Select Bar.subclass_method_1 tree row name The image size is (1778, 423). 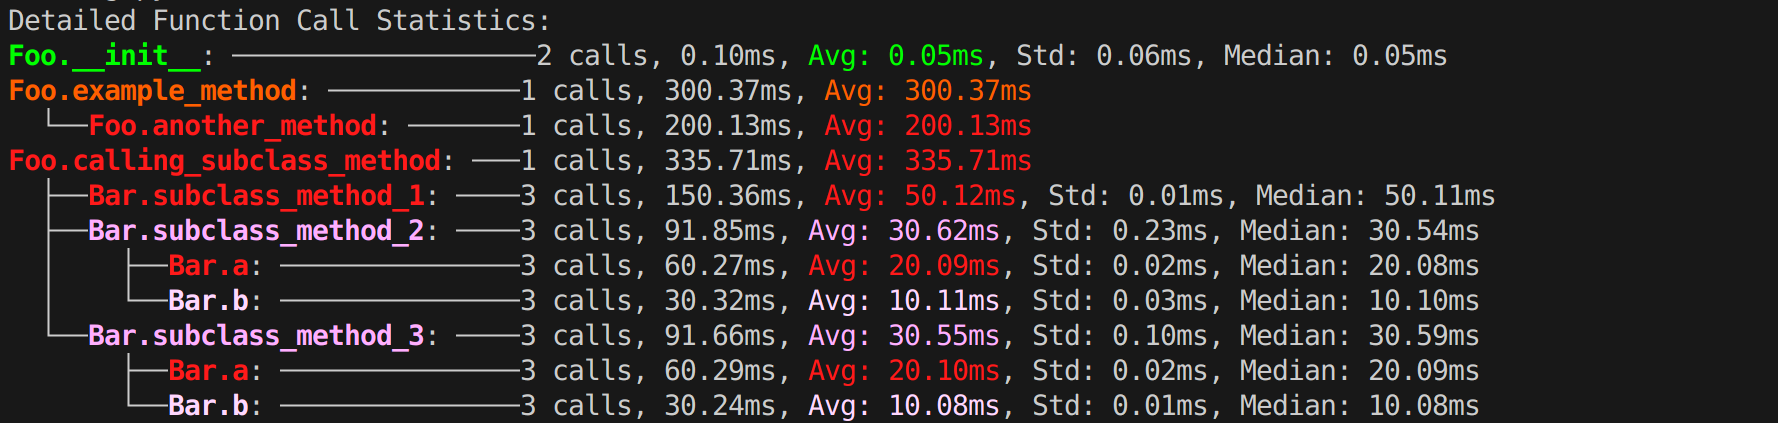pyautogui.click(x=257, y=196)
